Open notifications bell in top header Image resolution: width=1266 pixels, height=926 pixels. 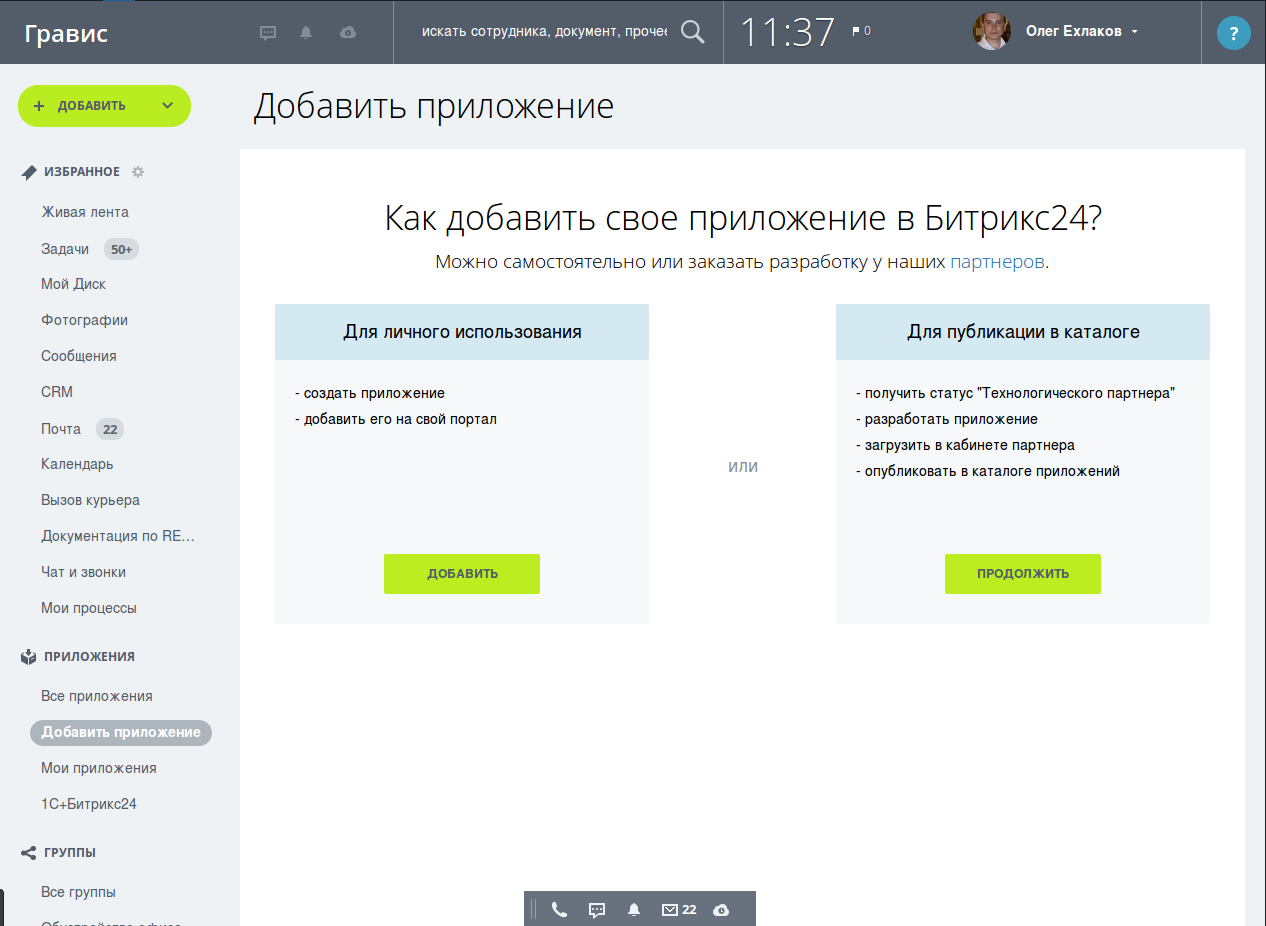[306, 32]
